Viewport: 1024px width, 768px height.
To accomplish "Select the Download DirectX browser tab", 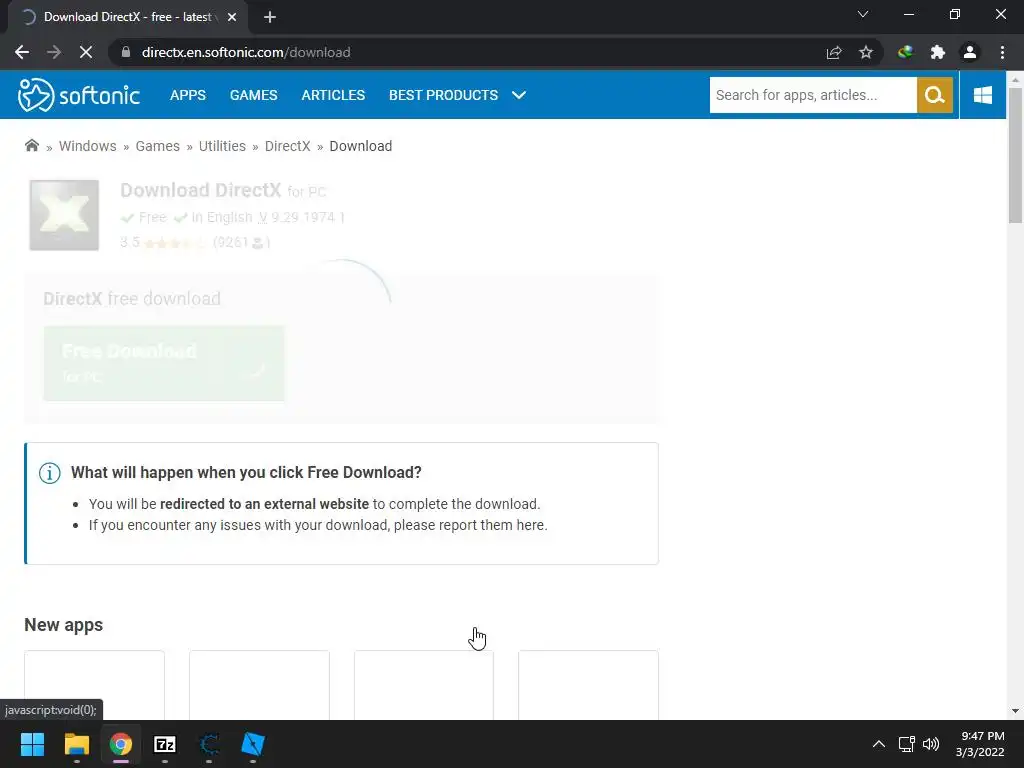I will tap(127, 17).
